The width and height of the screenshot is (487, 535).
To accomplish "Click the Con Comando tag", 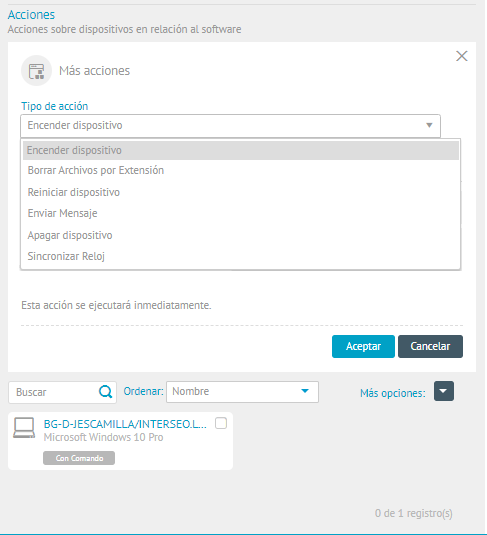I will (79, 458).
